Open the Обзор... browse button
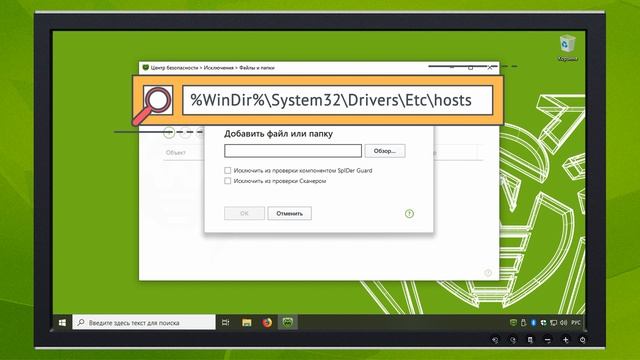This screenshot has height=360, width=640. (x=384, y=151)
